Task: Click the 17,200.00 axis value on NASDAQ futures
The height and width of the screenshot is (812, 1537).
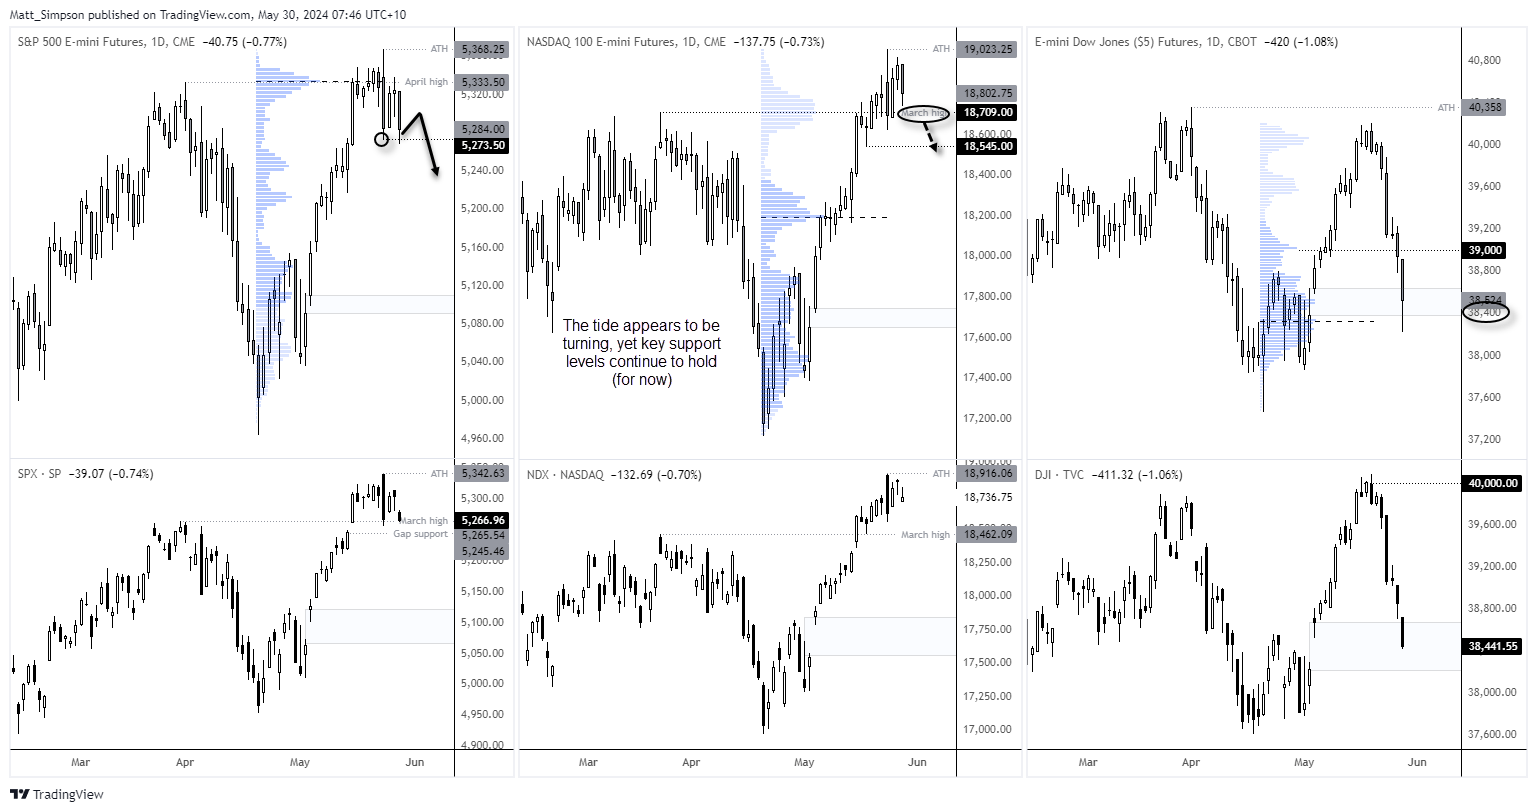Action: [988, 418]
